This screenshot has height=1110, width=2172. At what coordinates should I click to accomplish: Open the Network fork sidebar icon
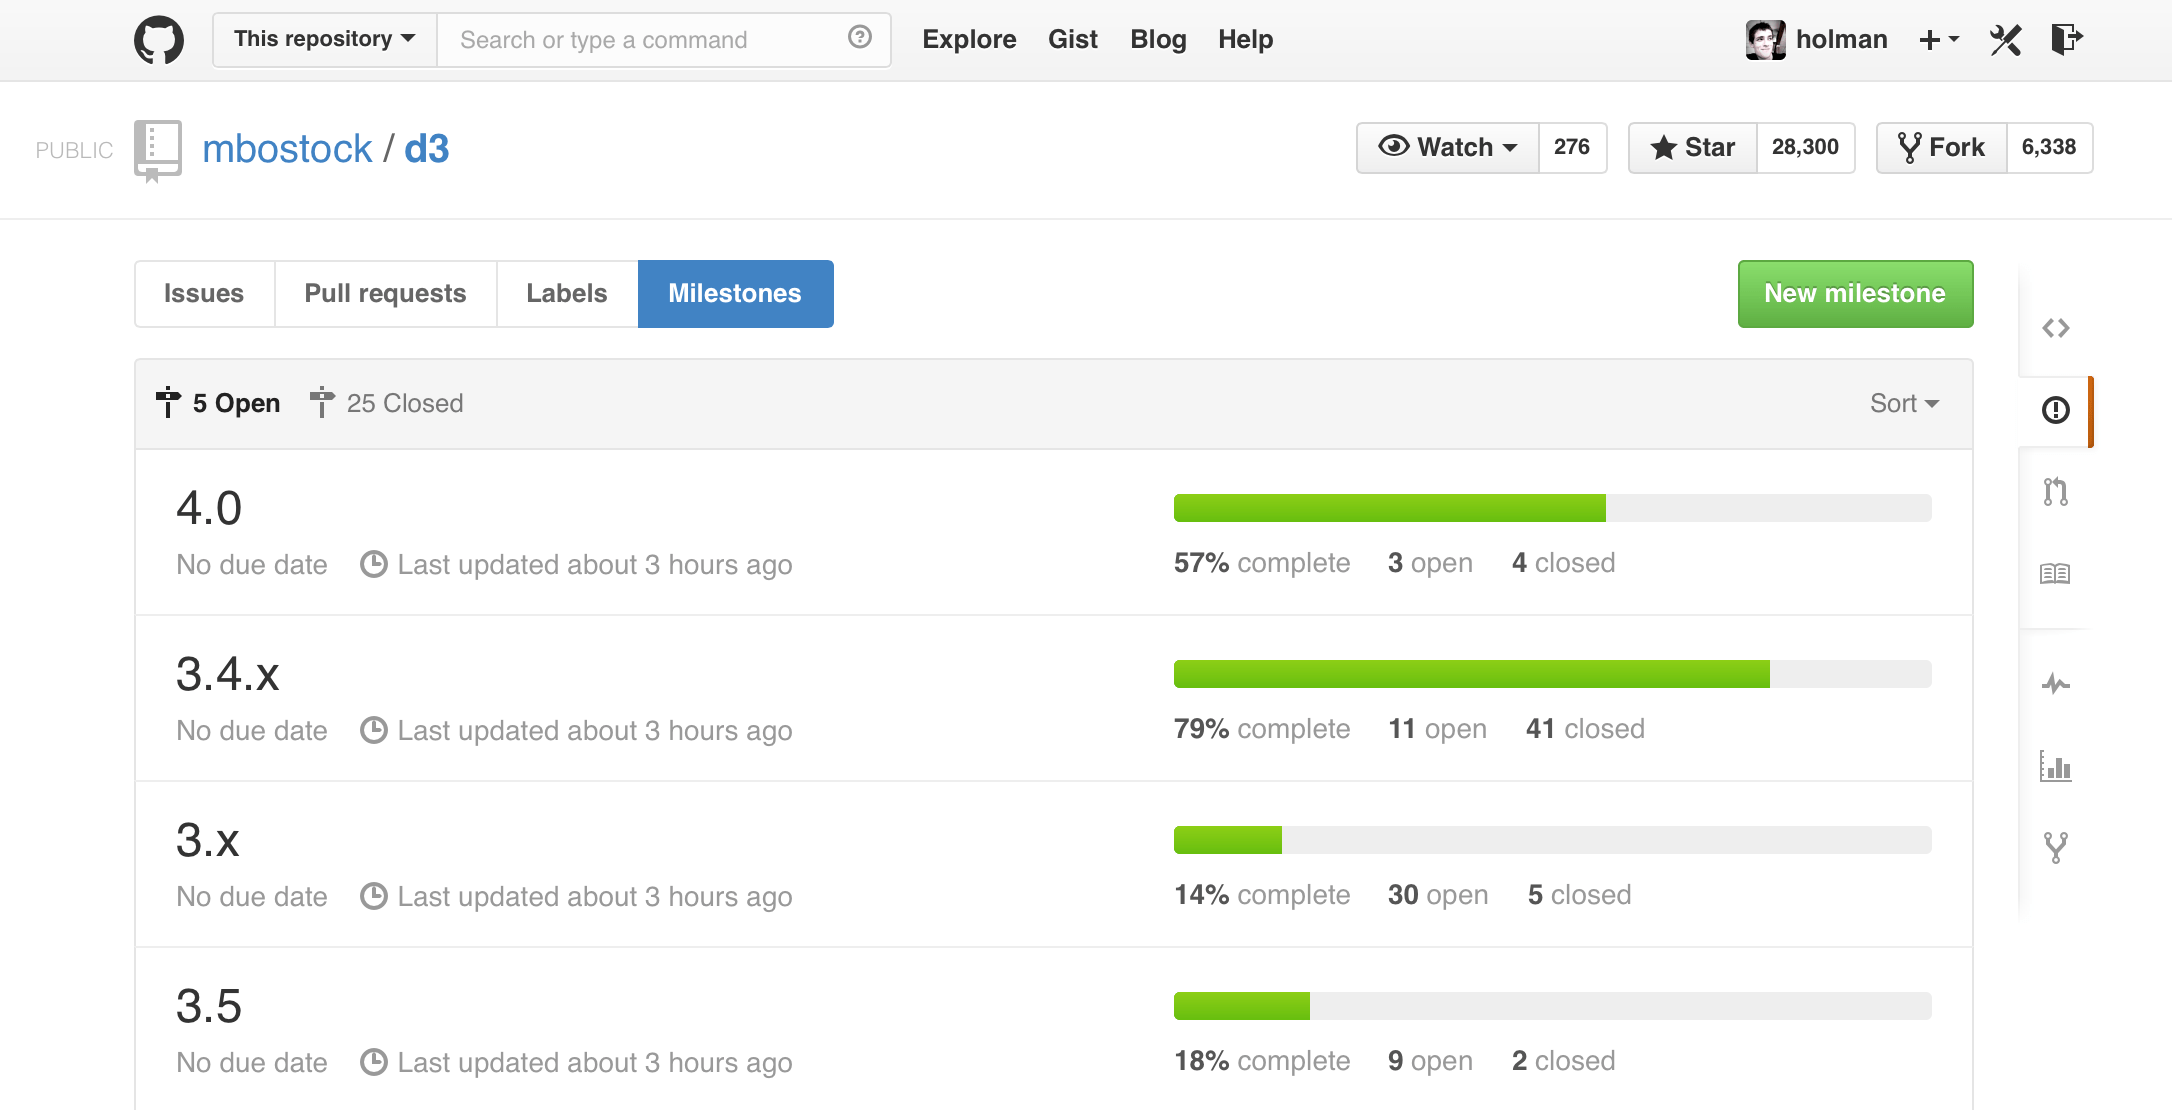pos(2055,848)
